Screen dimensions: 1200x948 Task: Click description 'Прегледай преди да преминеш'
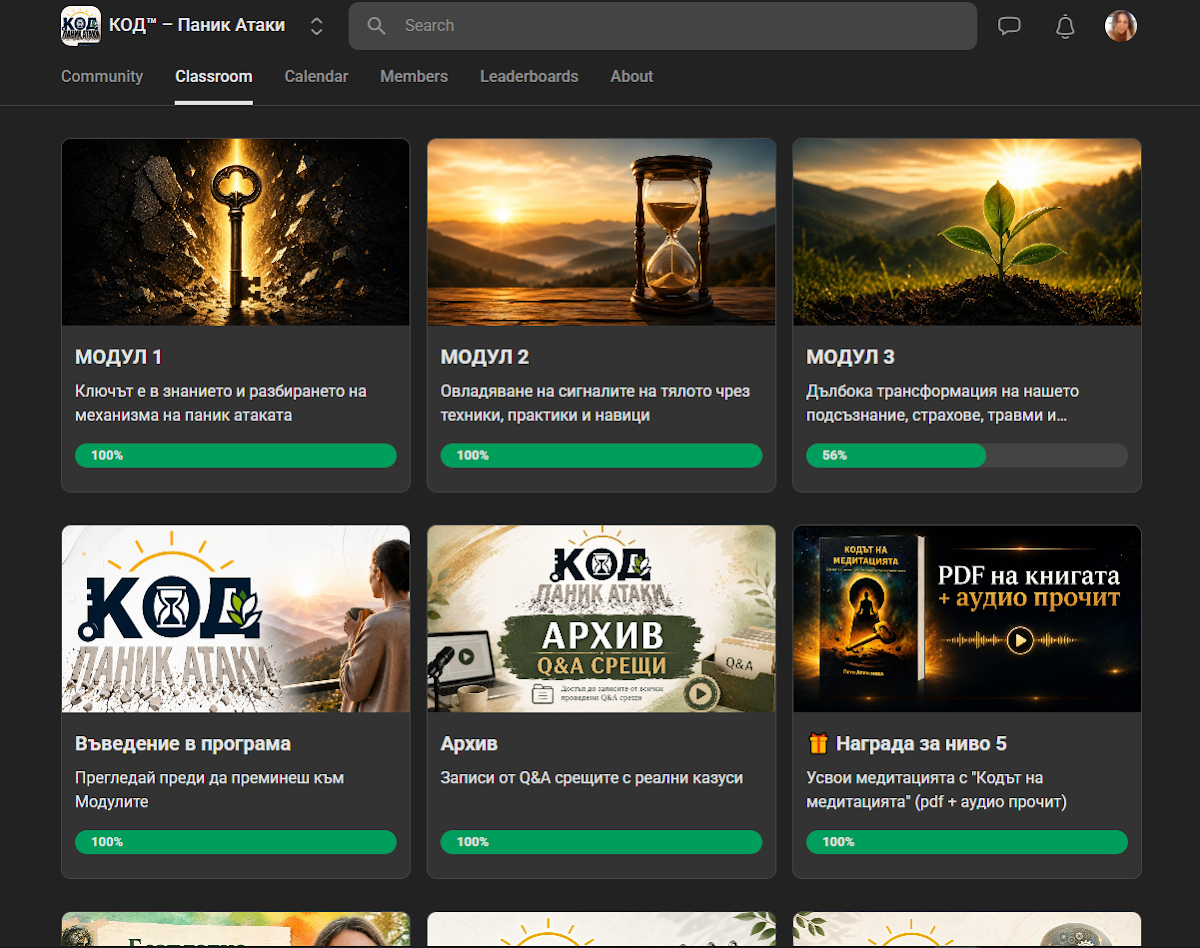[209, 790]
